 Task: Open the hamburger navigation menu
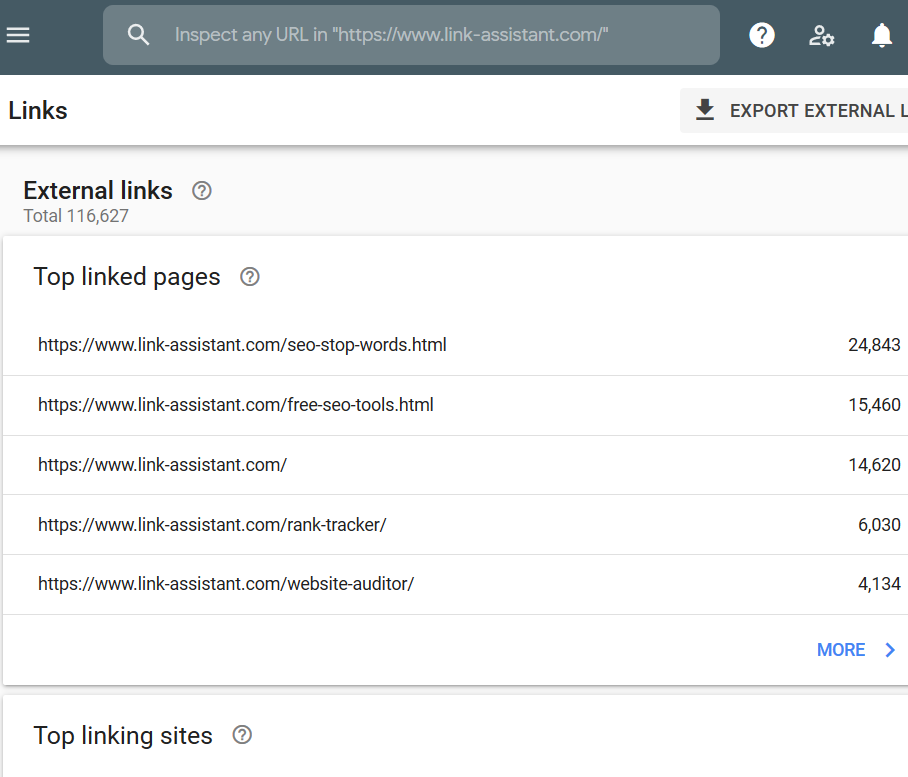[x=18, y=35]
